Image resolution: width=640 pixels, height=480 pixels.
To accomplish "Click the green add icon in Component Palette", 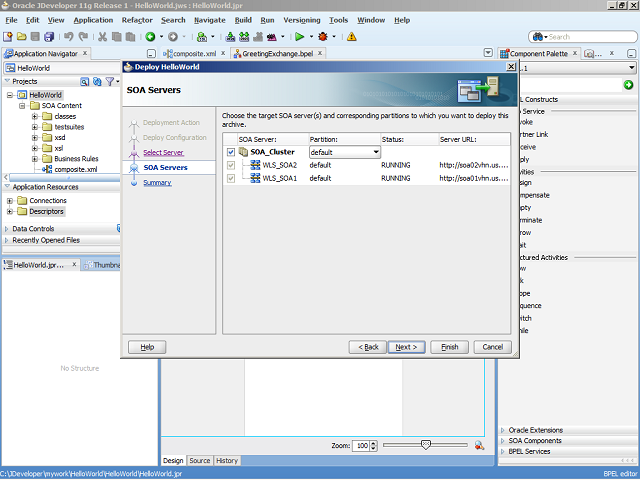I will [628, 85].
